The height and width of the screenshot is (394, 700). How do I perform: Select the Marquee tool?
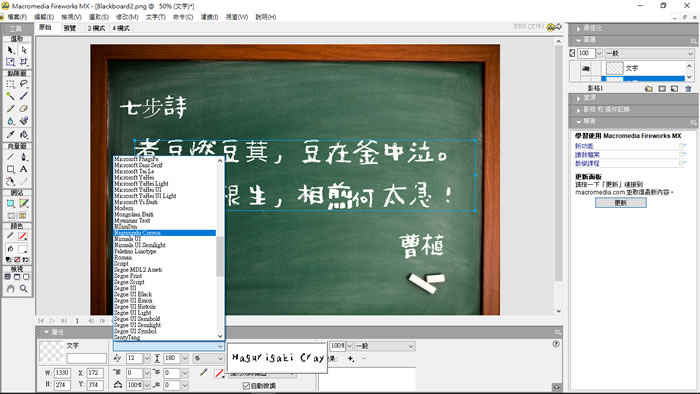(x=10, y=84)
